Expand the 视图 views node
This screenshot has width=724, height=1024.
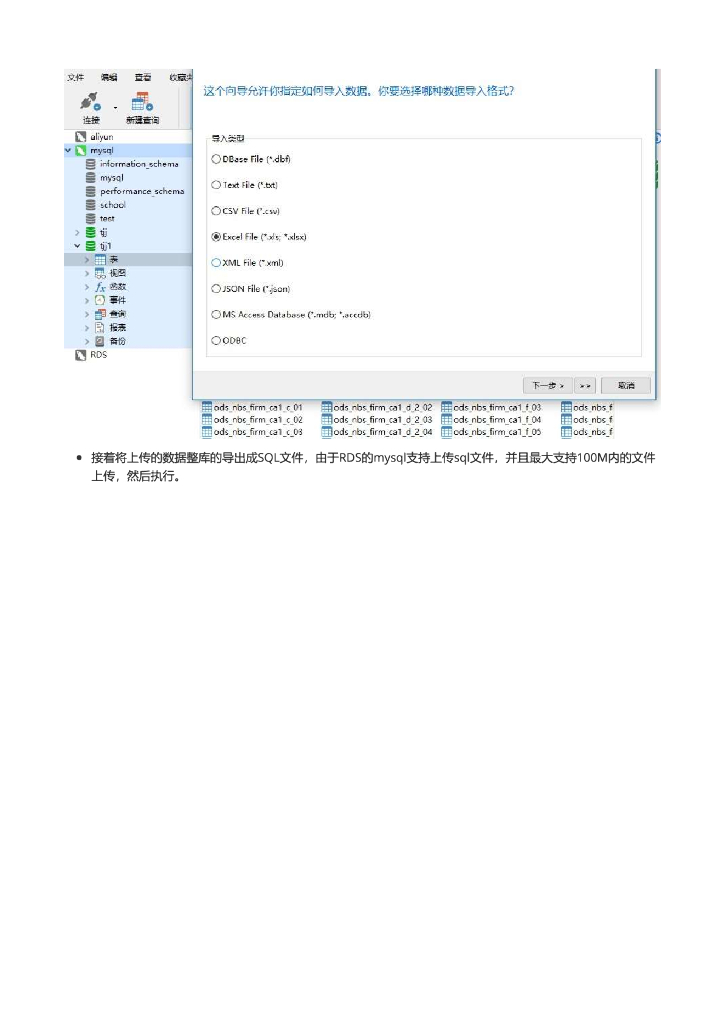(x=86, y=273)
